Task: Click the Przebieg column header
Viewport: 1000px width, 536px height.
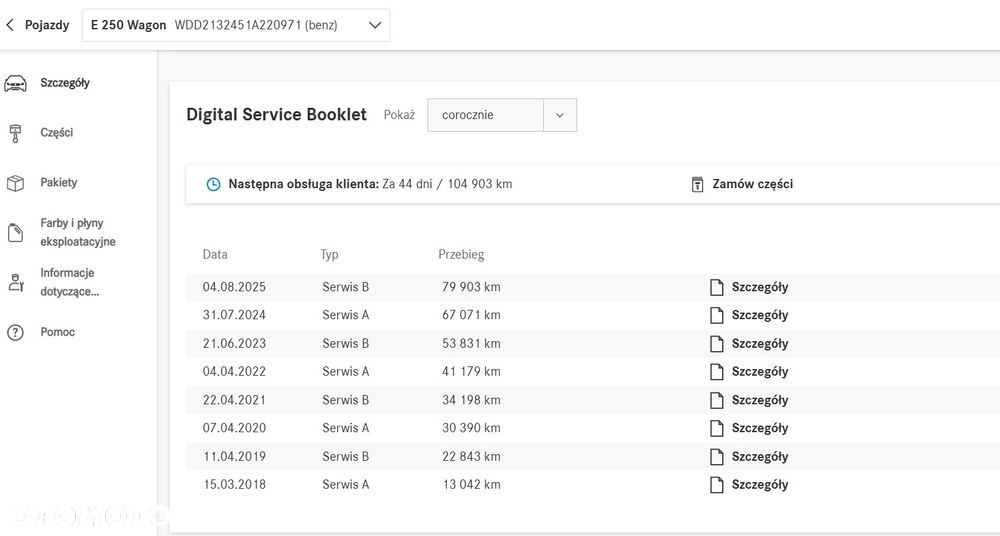Action: click(461, 255)
